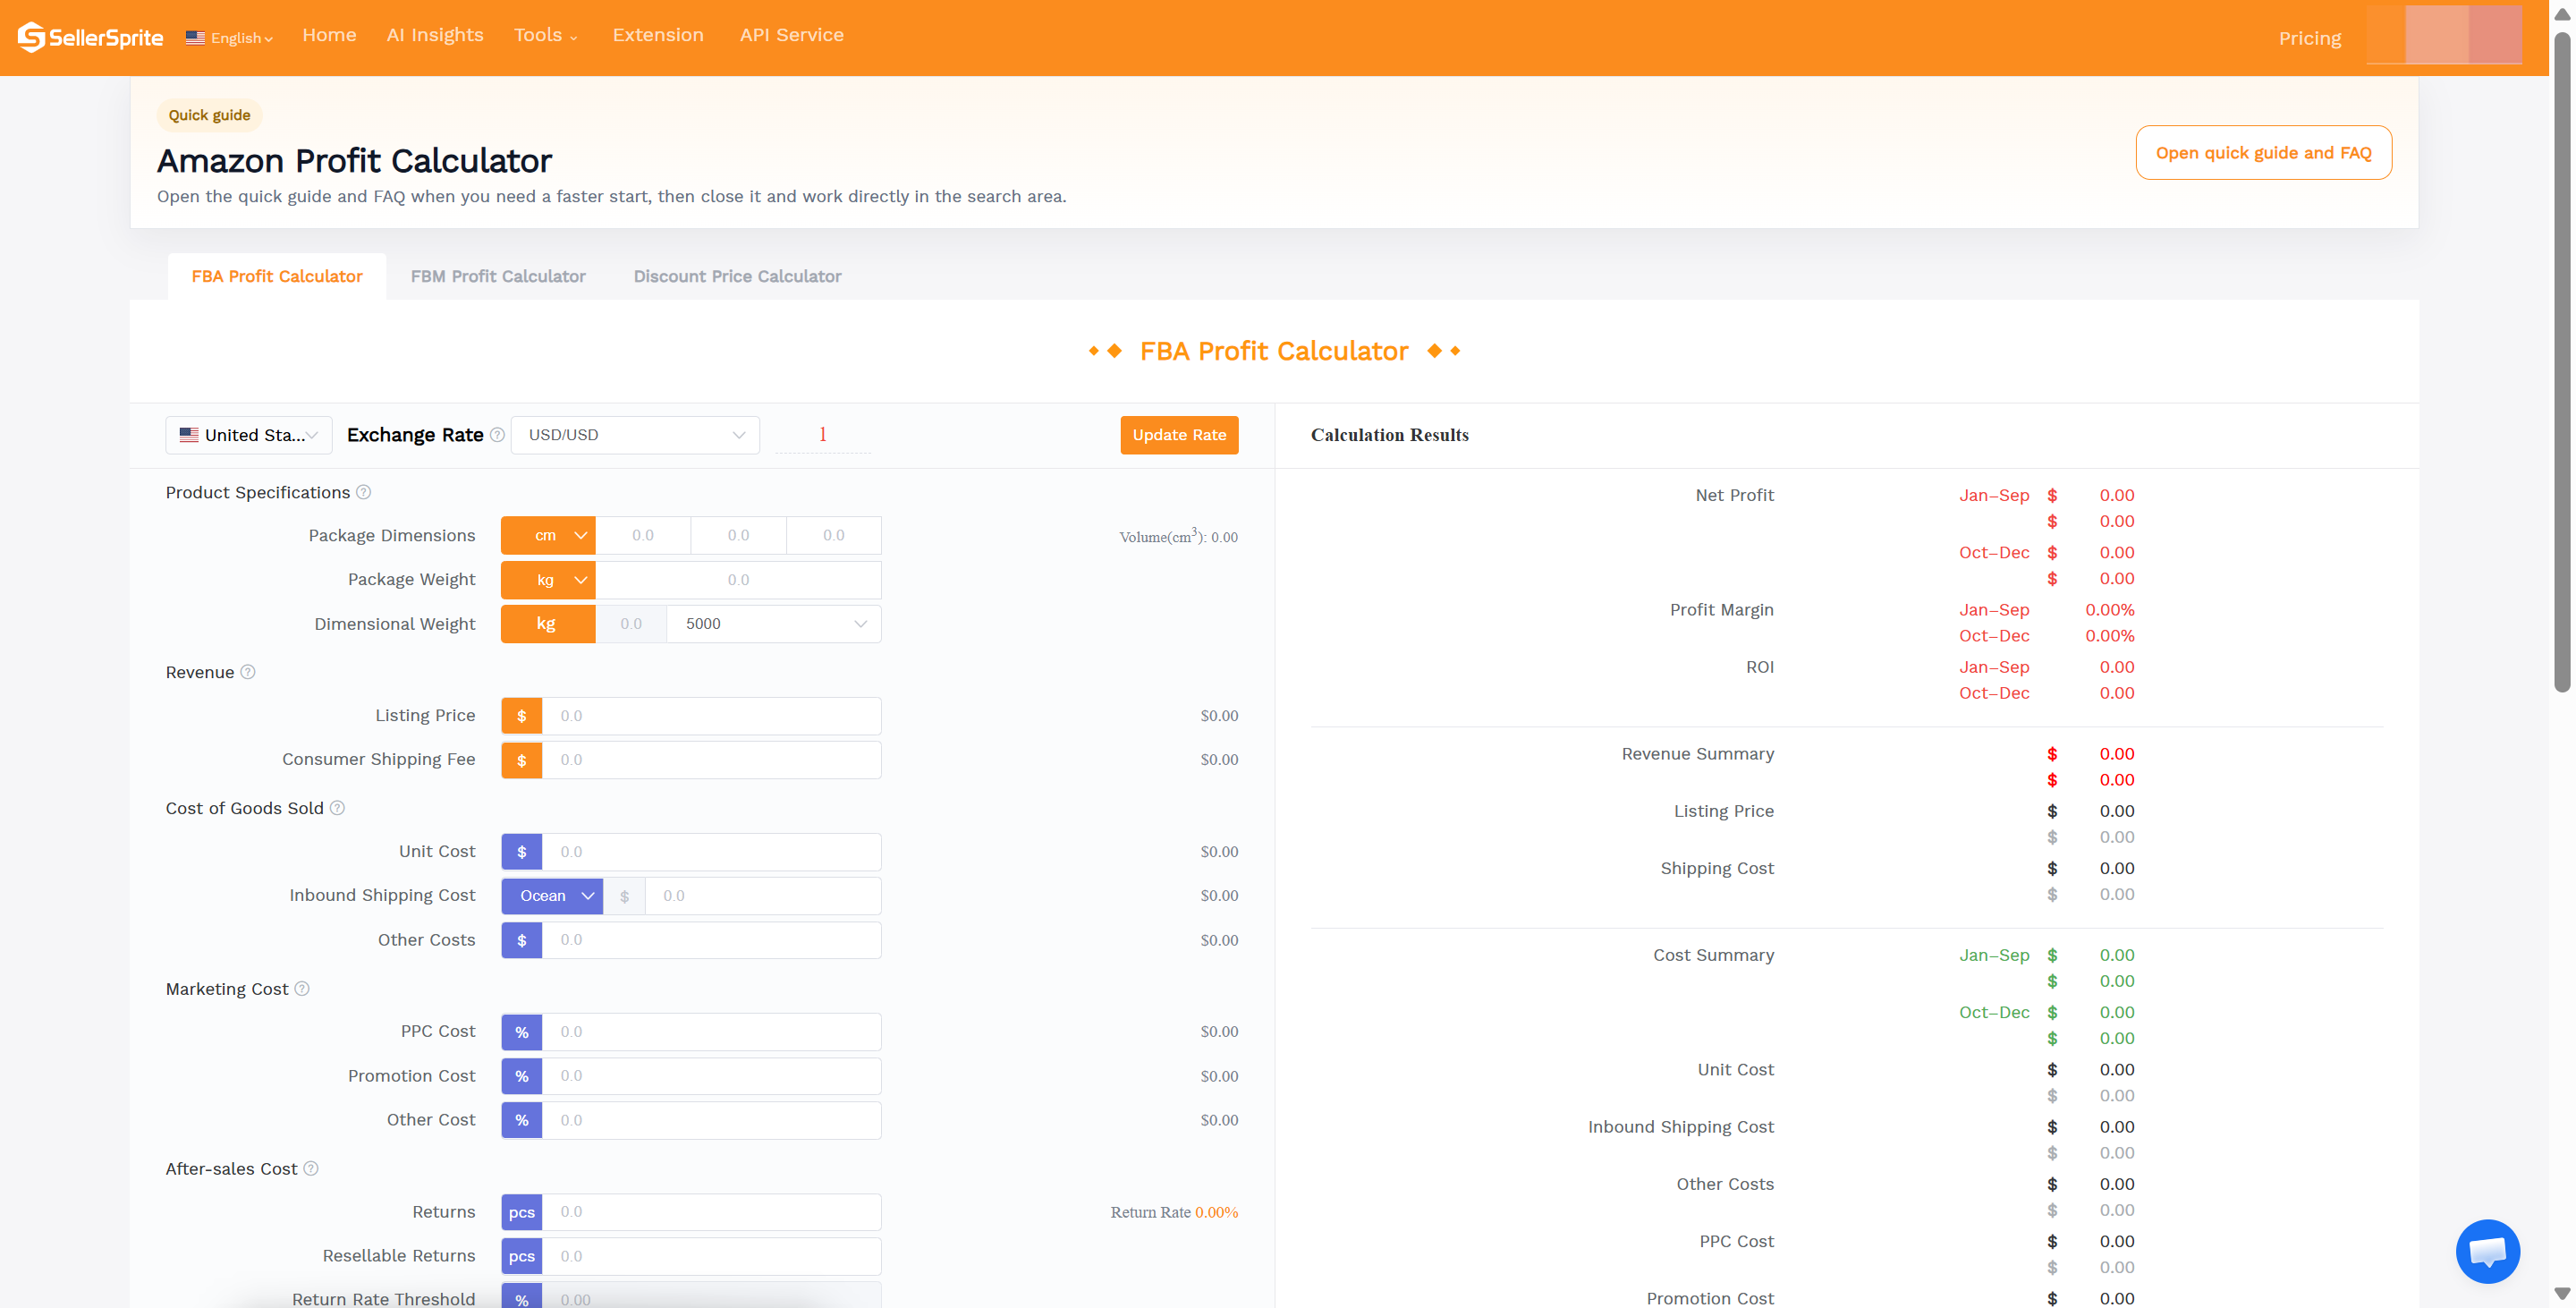Open the Package Dimensions unit dropdown
Image resolution: width=2576 pixels, height=1308 pixels.
[x=548, y=535]
